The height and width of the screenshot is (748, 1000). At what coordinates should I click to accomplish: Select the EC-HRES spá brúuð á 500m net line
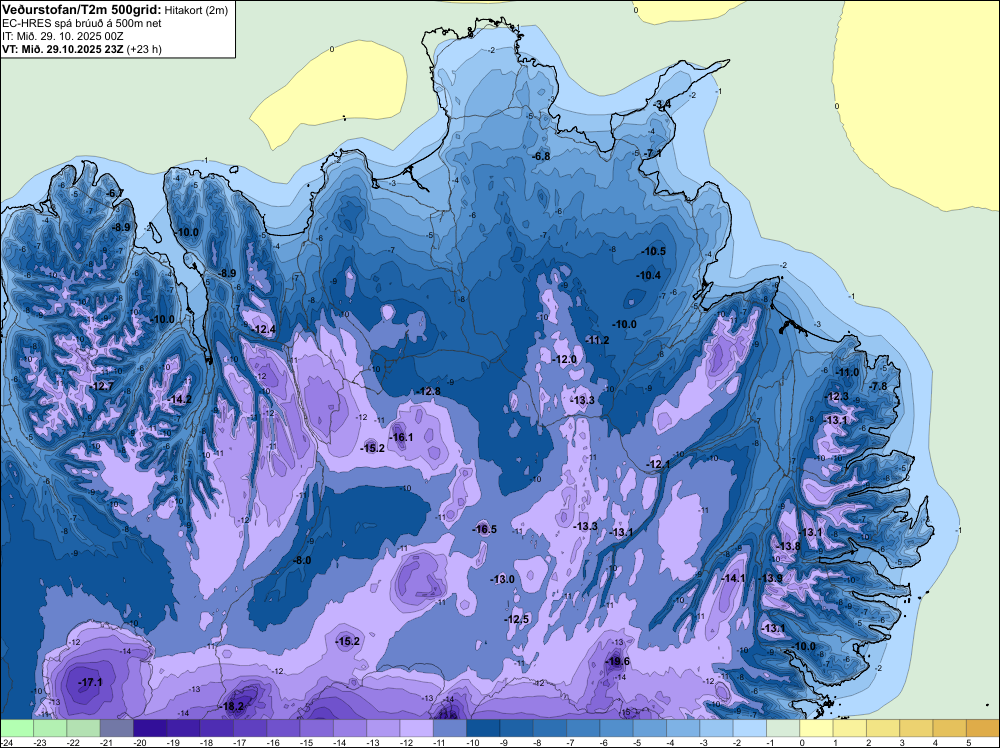pos(82,23)
